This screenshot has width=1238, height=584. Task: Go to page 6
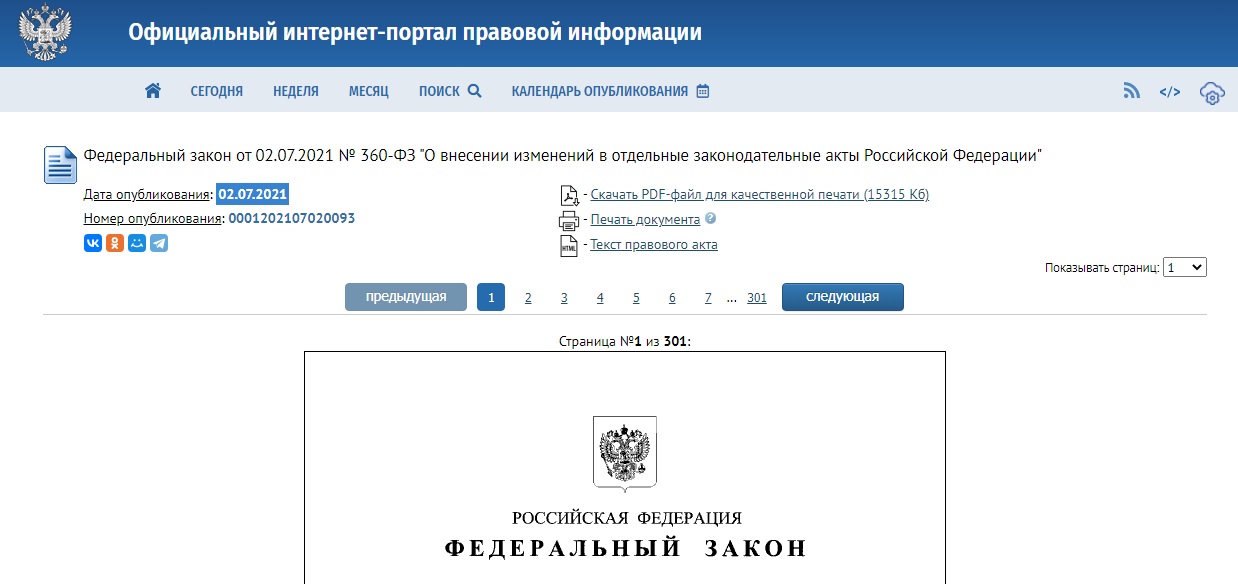pyautogui.click(x=672, y=298)
